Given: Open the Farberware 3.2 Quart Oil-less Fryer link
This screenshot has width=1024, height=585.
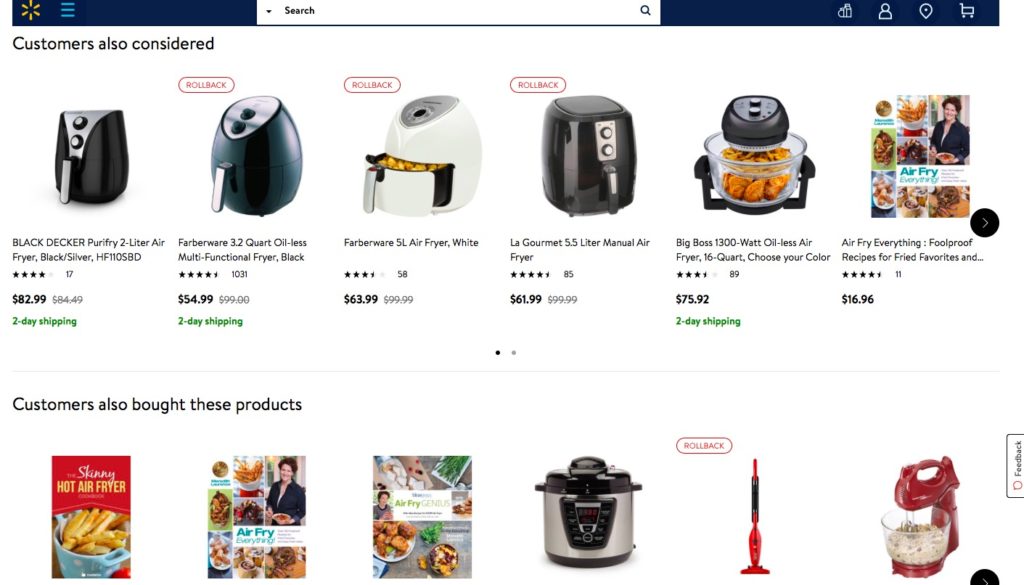Looking at the screenshot, I should 242,249.
